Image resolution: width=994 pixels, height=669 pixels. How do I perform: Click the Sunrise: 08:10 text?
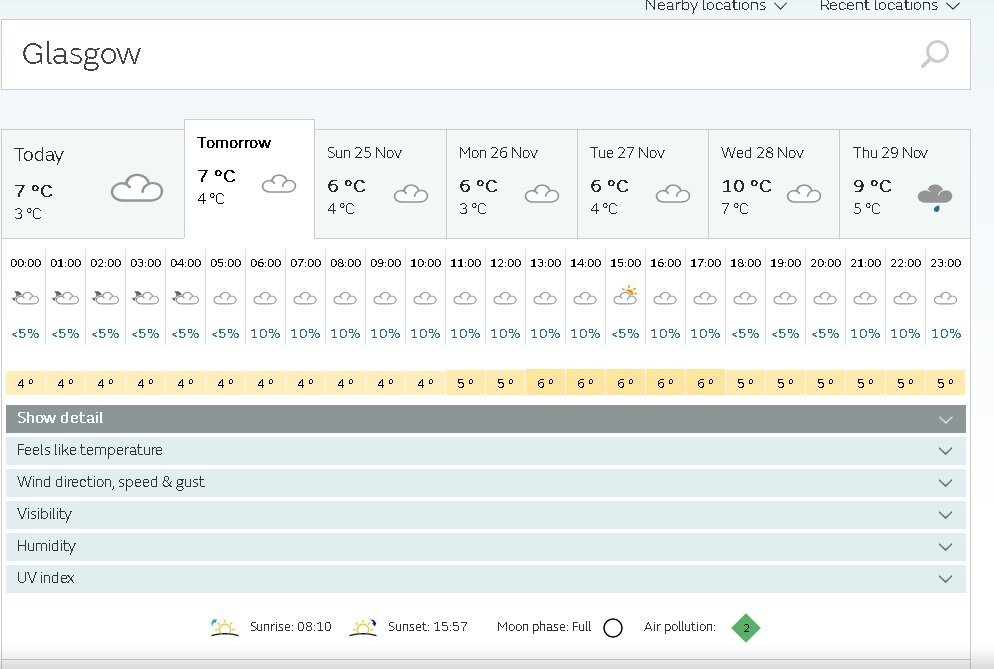click(290, 627)
